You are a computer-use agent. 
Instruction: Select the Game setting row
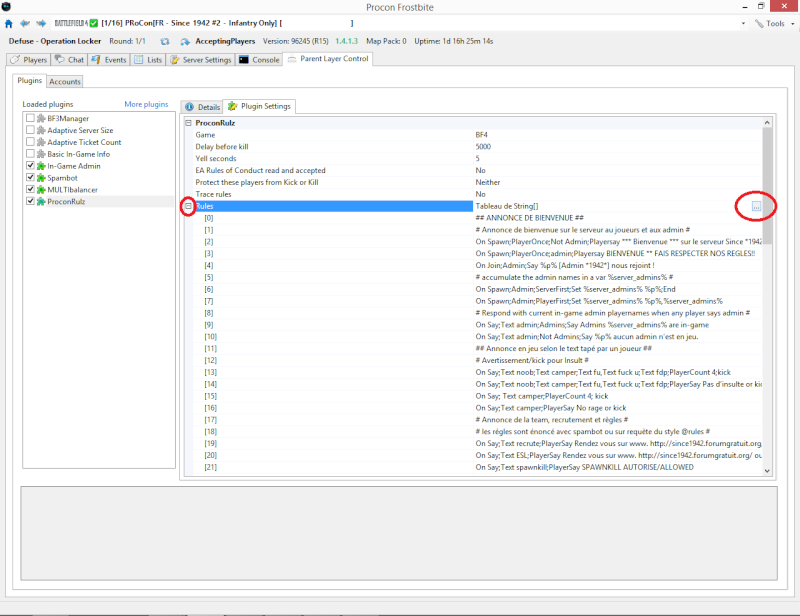[x=477, y=135]
